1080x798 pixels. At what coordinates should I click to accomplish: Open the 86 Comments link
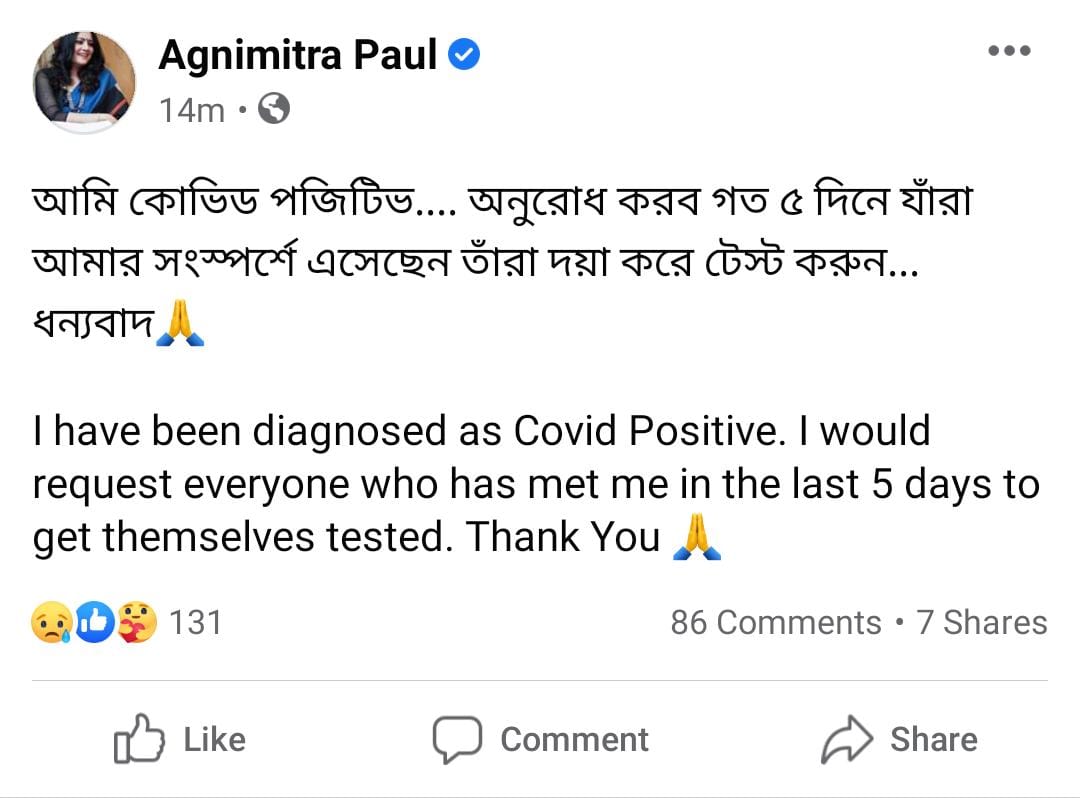coord(776,622)
